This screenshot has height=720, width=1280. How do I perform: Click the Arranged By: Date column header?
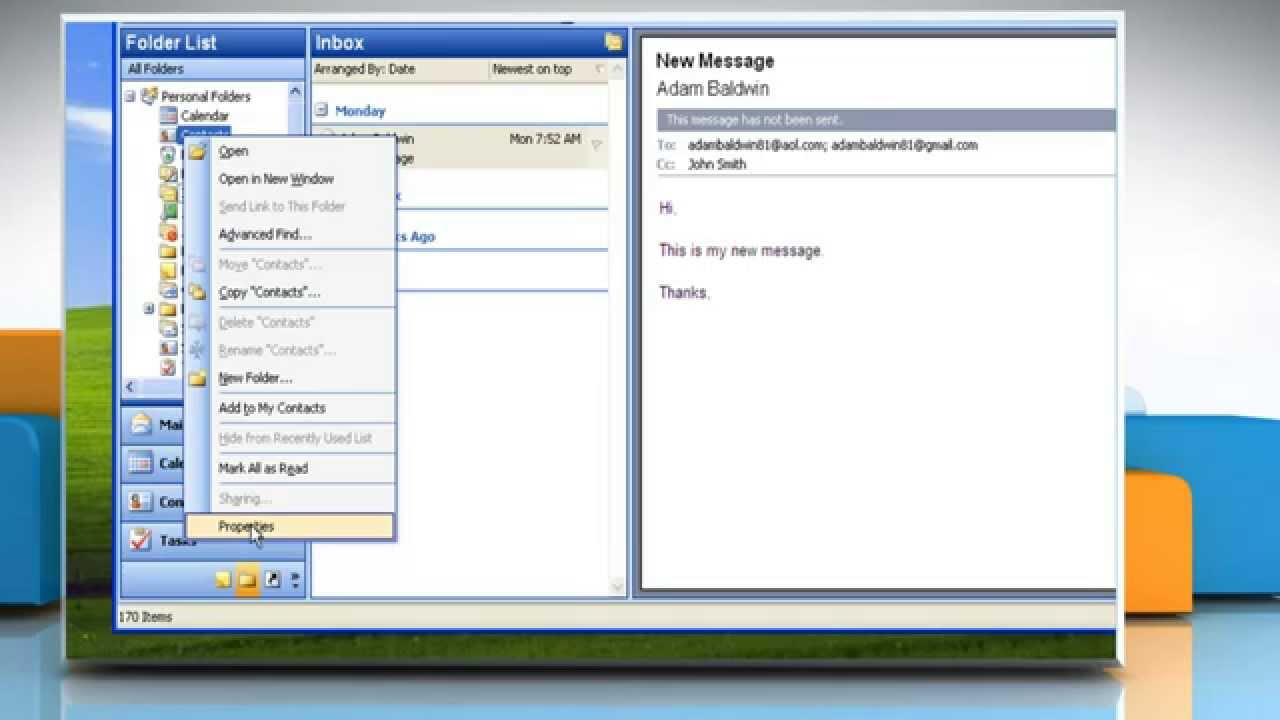point(364,69)
